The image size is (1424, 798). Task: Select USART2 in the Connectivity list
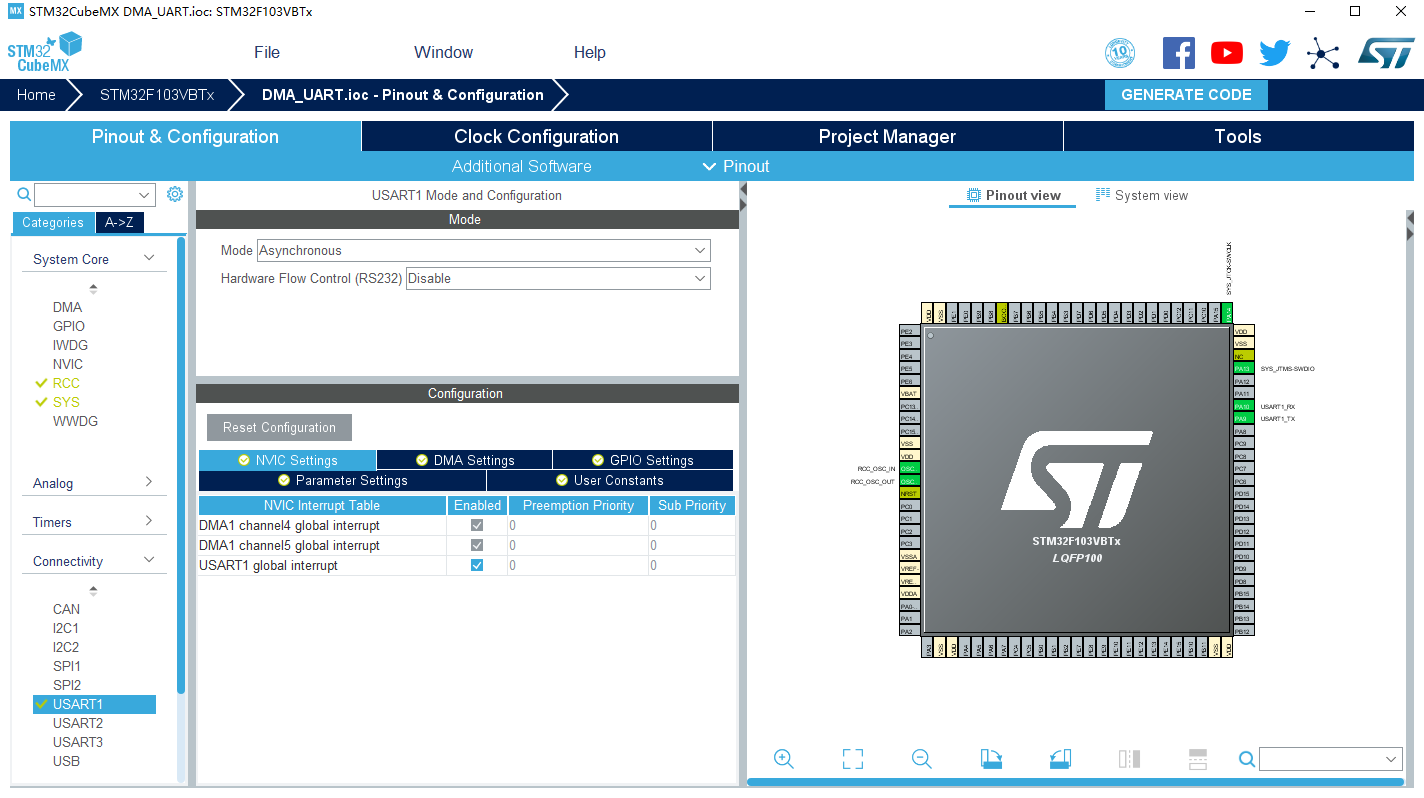click(78, 723)
